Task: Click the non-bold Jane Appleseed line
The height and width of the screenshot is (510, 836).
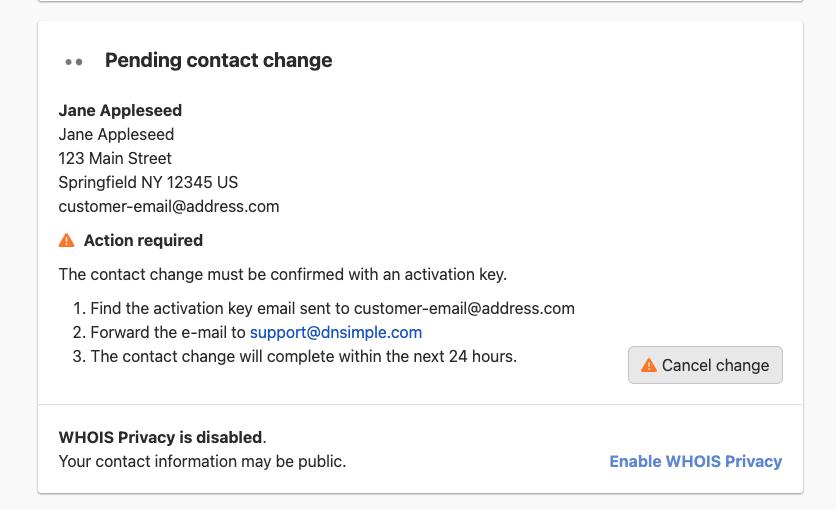Action: (x=116, y=134)
